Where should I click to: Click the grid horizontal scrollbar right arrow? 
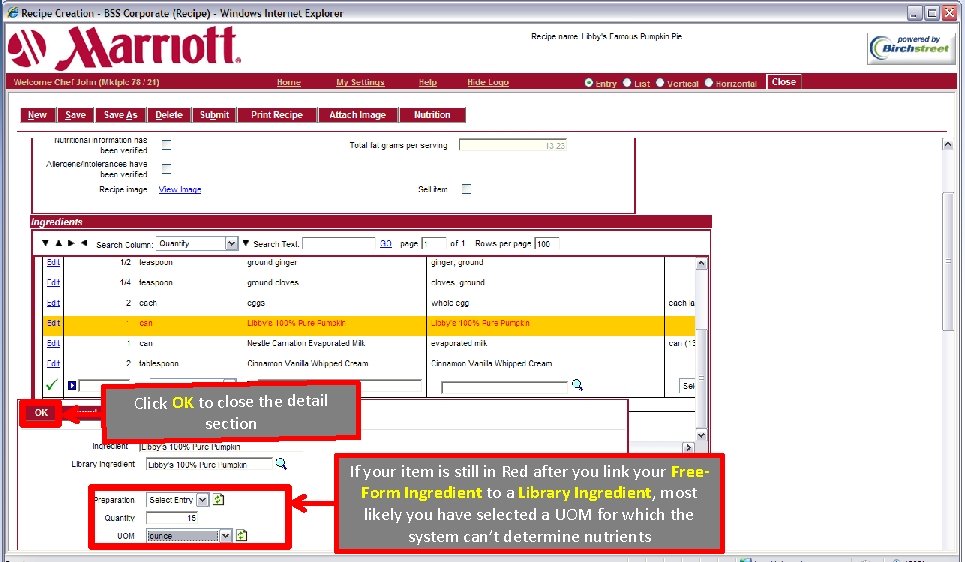[x=689, y=448]
